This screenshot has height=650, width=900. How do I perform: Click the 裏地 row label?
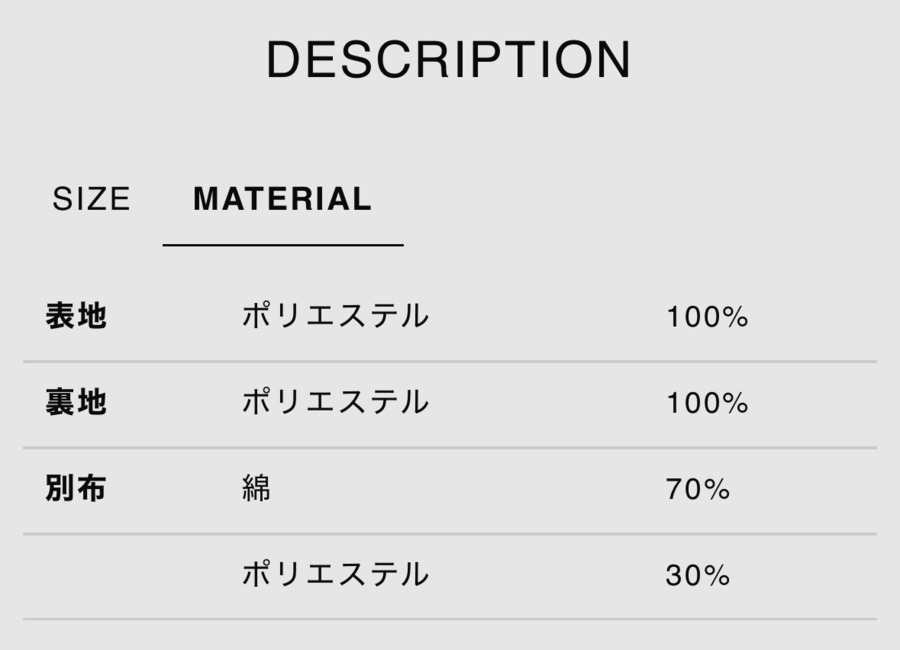(76, 403)
